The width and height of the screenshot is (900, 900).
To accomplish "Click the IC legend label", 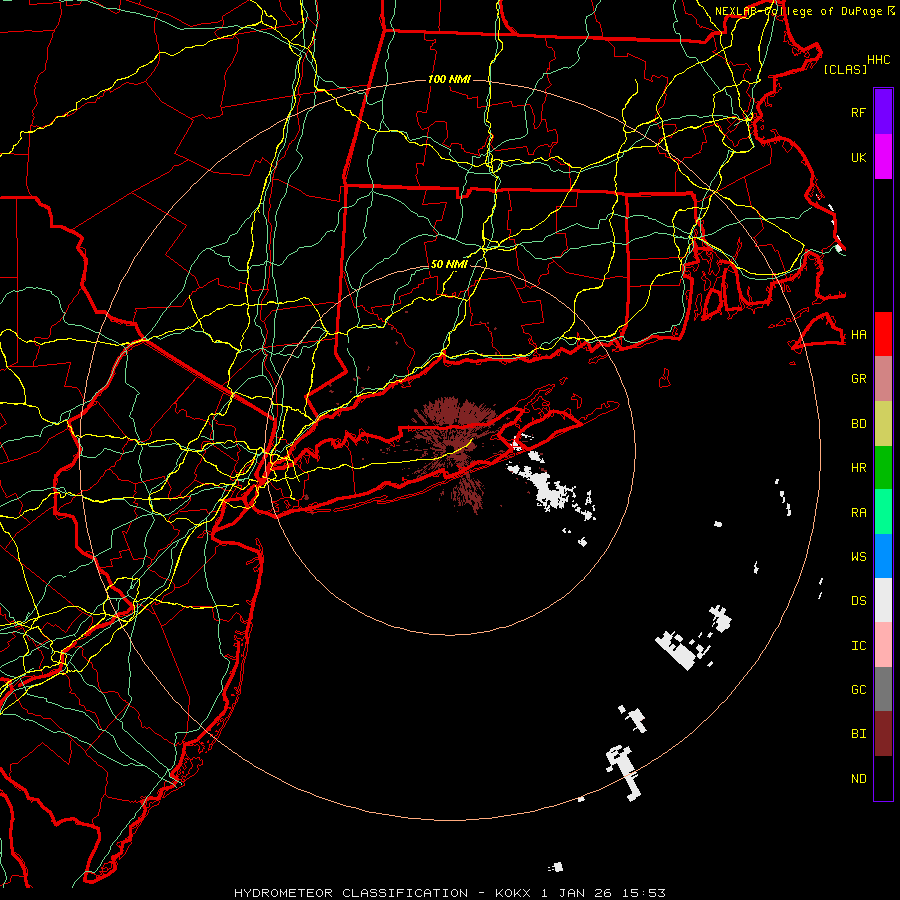I will [858, 645].
